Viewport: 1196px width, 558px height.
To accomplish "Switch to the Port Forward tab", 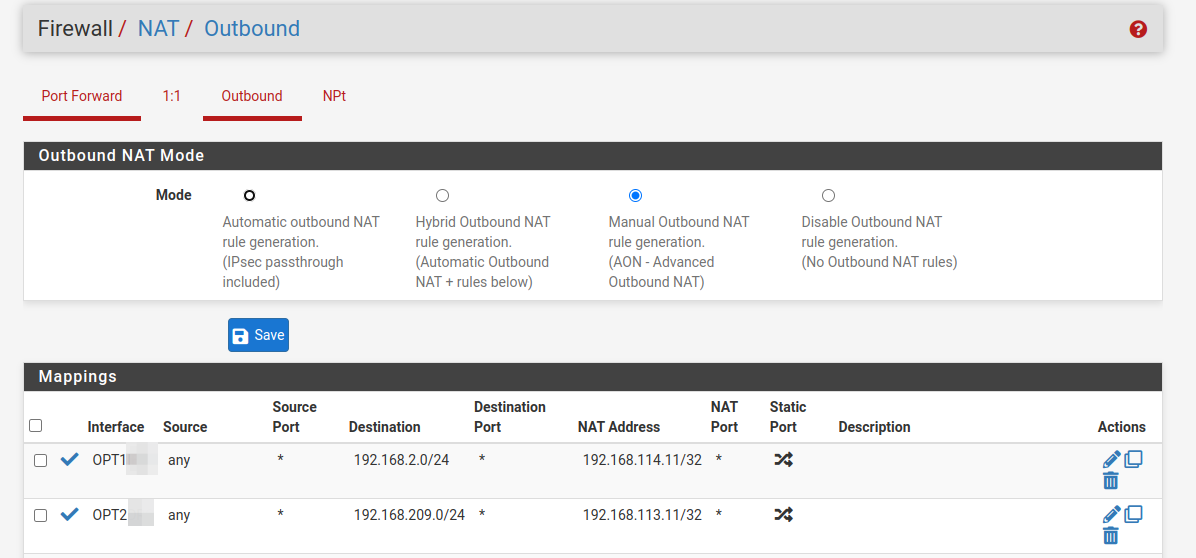I will pos(82,97).
